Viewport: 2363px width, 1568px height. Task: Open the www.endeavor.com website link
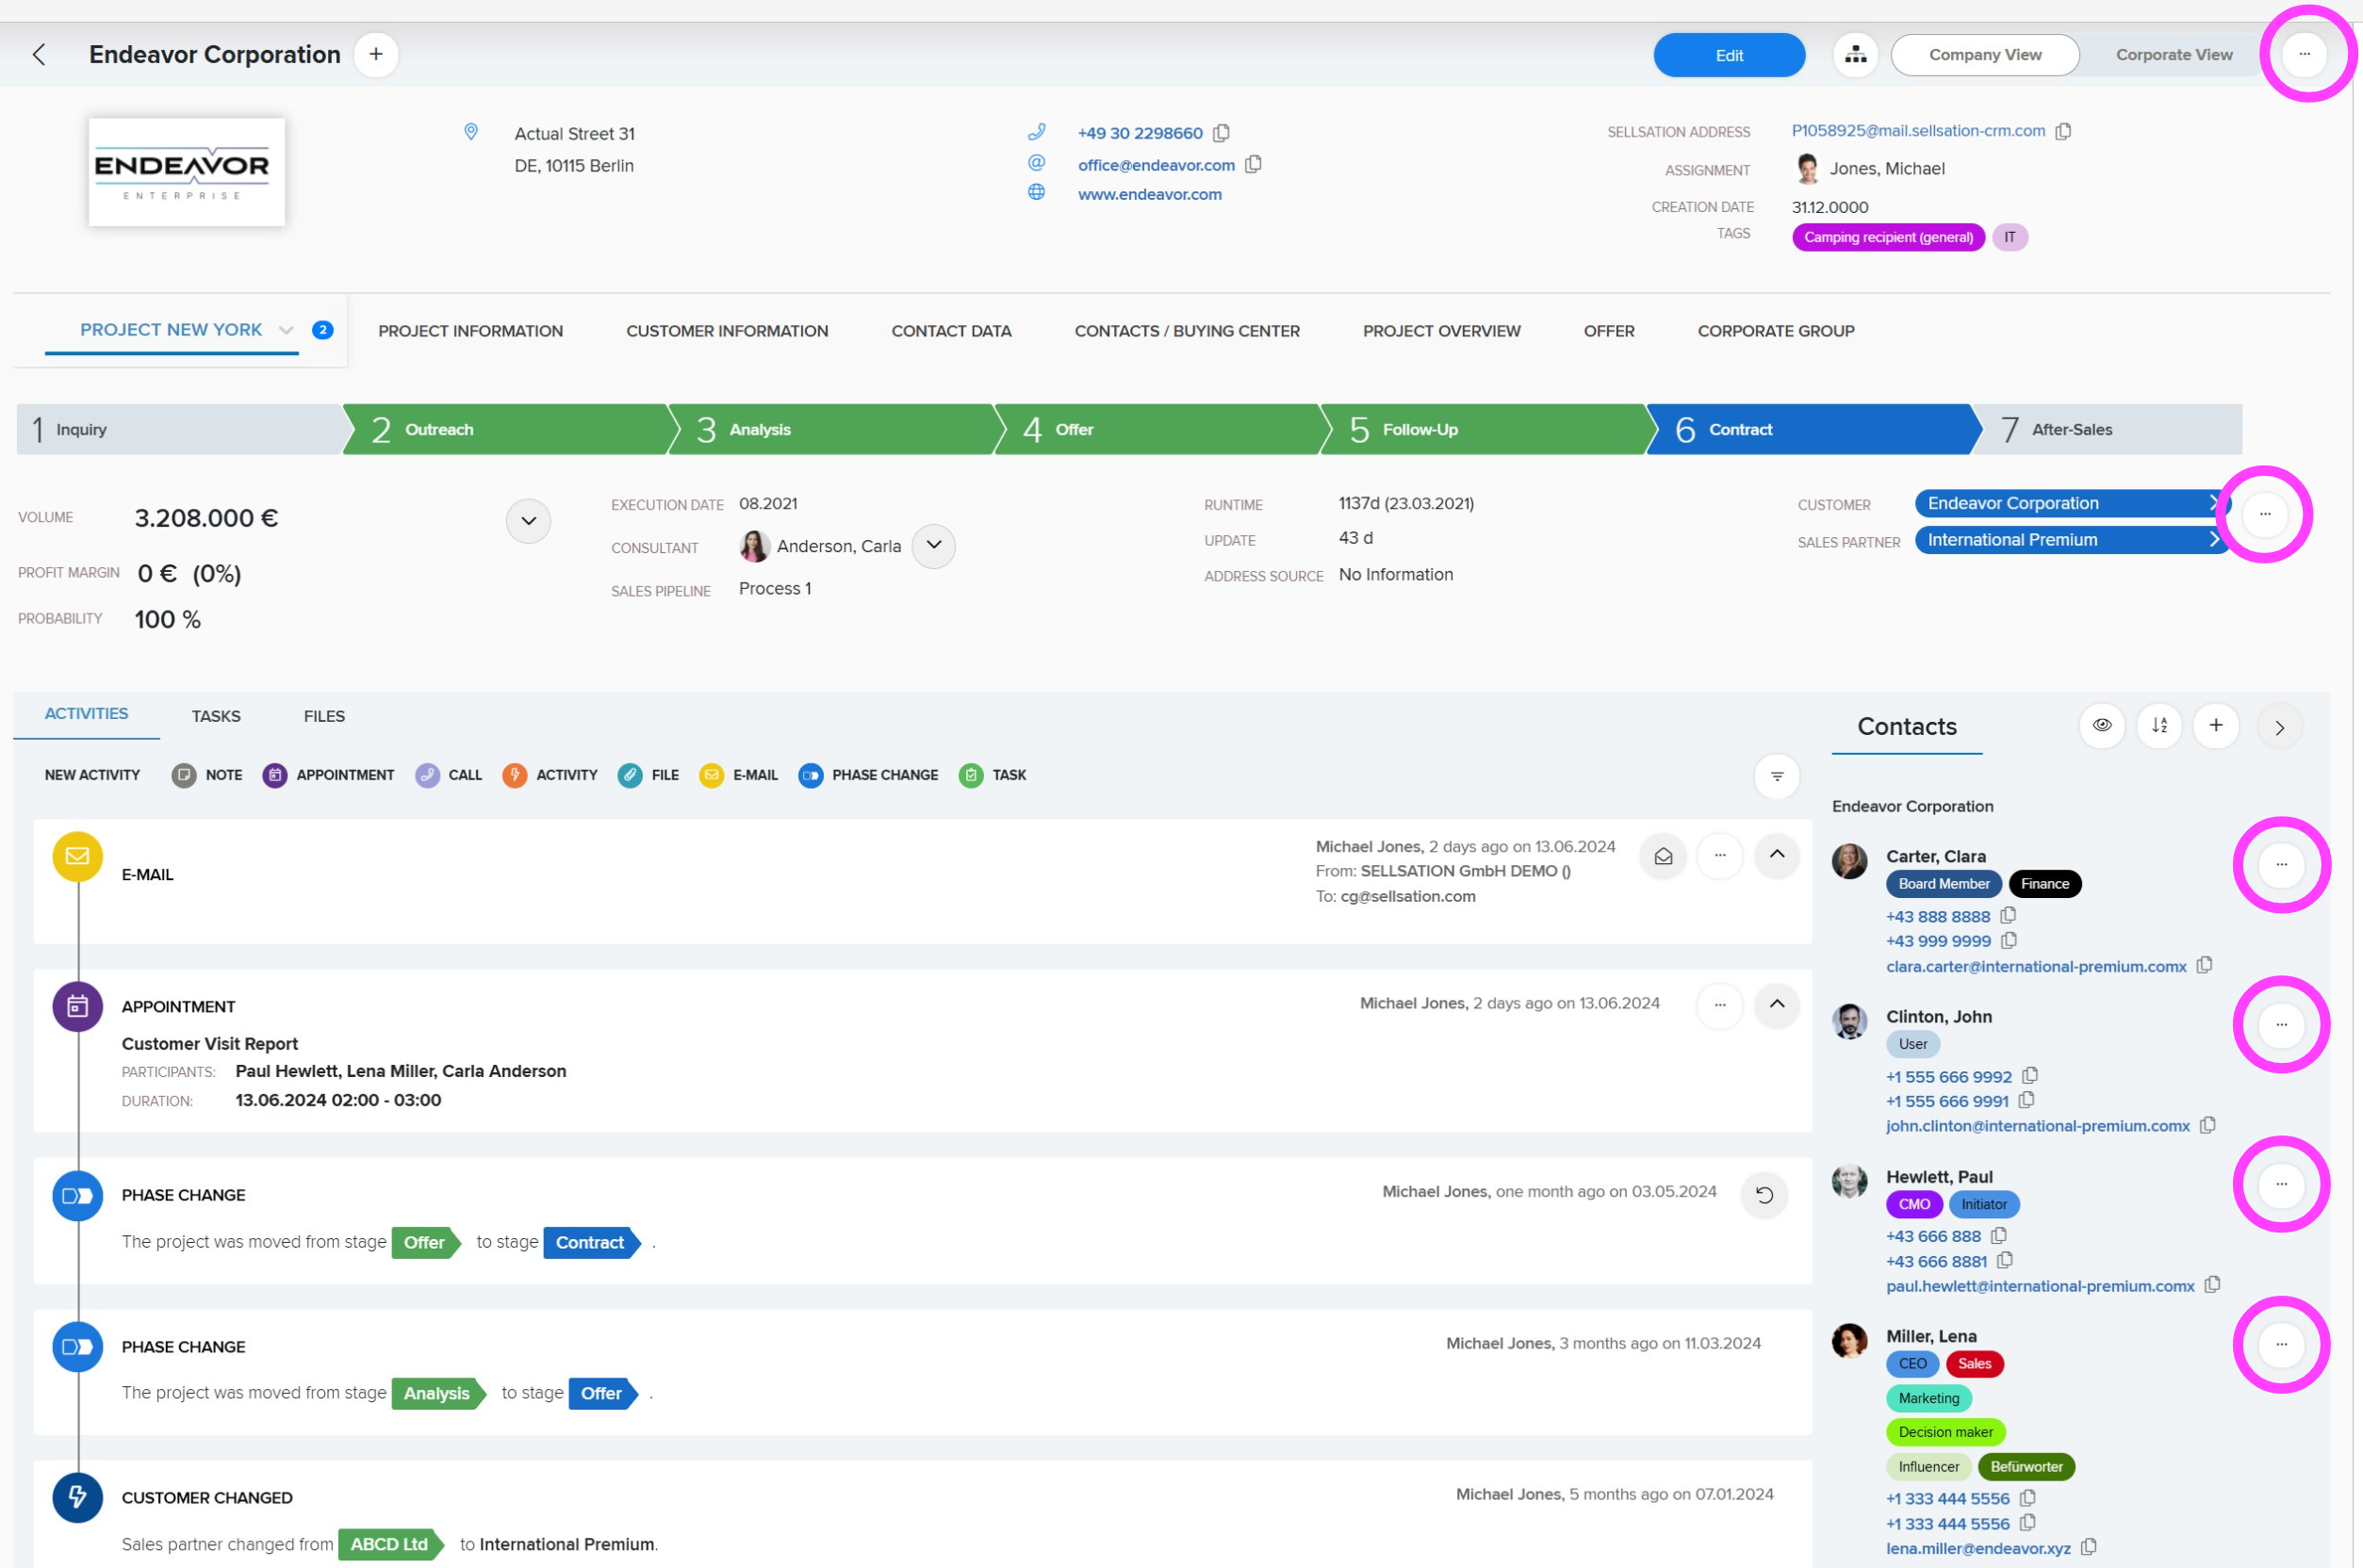coord(1150,194)
